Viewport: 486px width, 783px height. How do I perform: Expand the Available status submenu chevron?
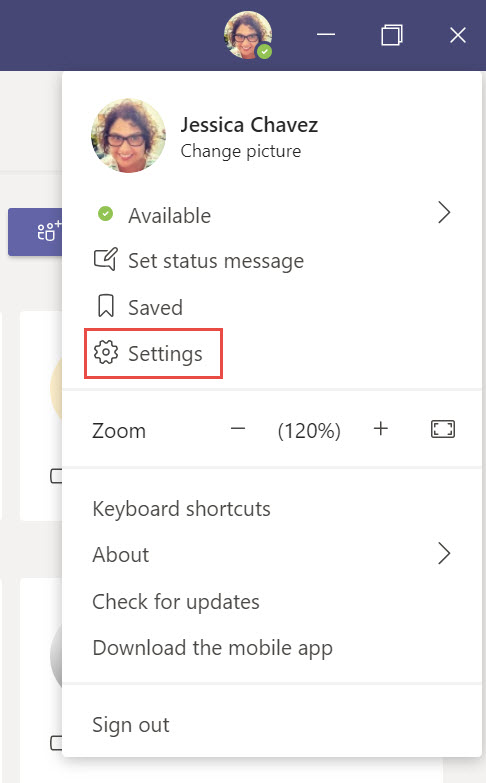444,213
